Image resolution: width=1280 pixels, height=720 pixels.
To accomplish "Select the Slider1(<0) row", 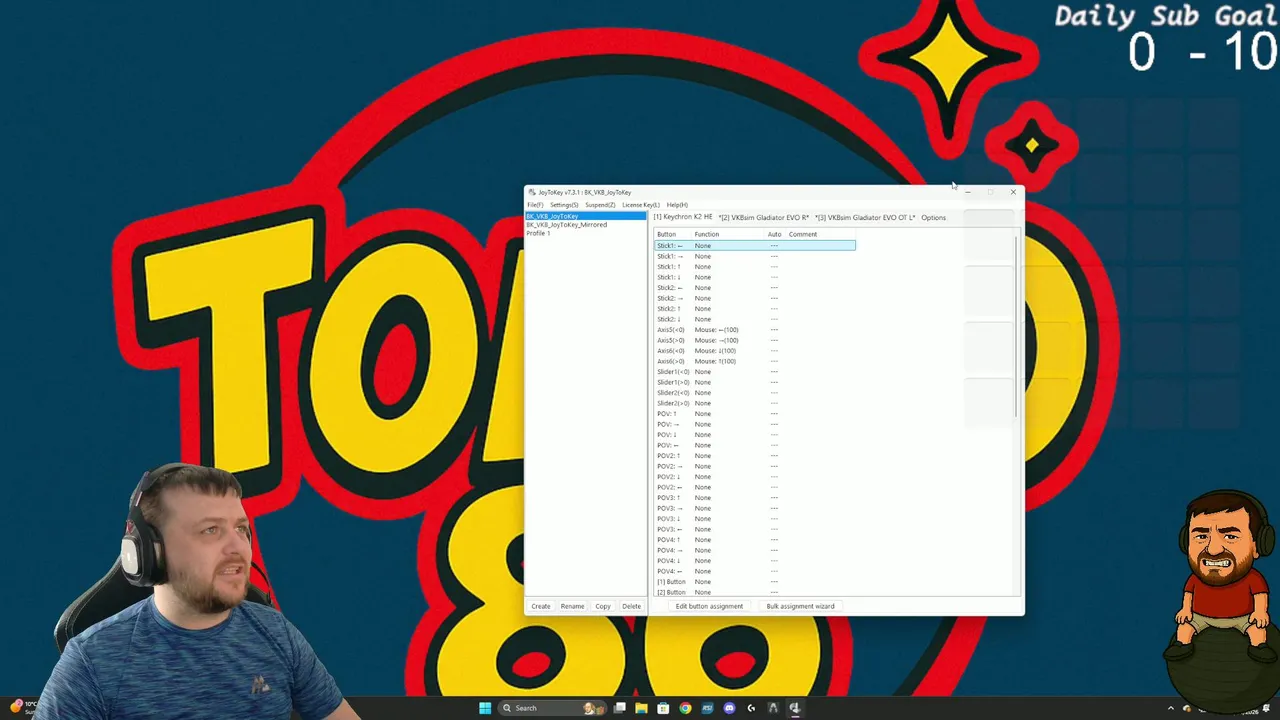I will click(x=755, y=372).
